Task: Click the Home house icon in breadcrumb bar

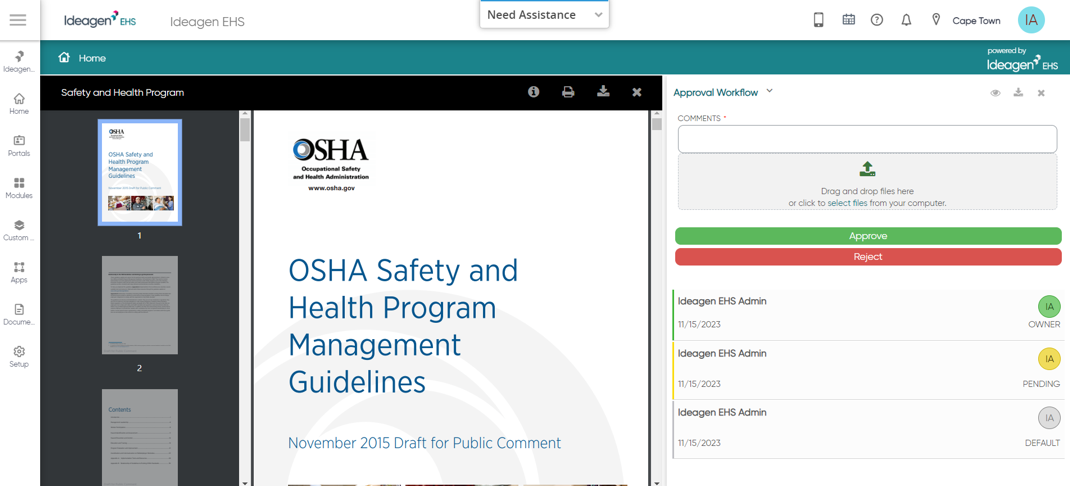Action: 64,57
